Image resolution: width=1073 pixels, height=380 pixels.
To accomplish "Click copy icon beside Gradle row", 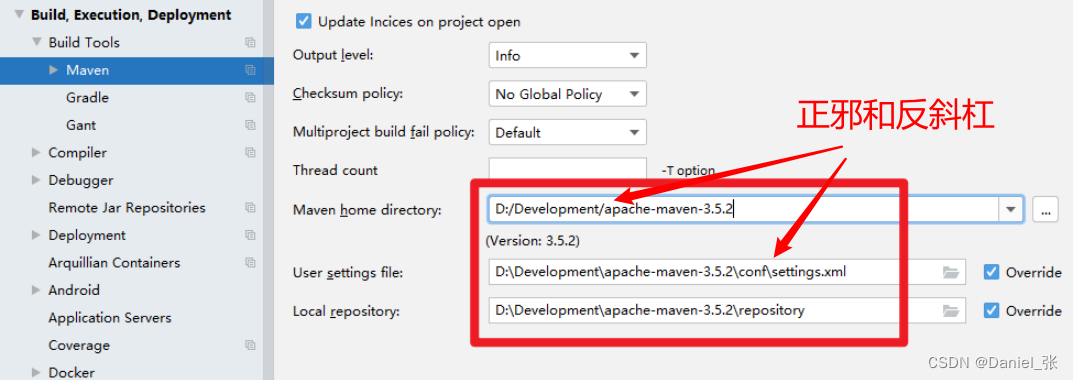I will [250, 98].
